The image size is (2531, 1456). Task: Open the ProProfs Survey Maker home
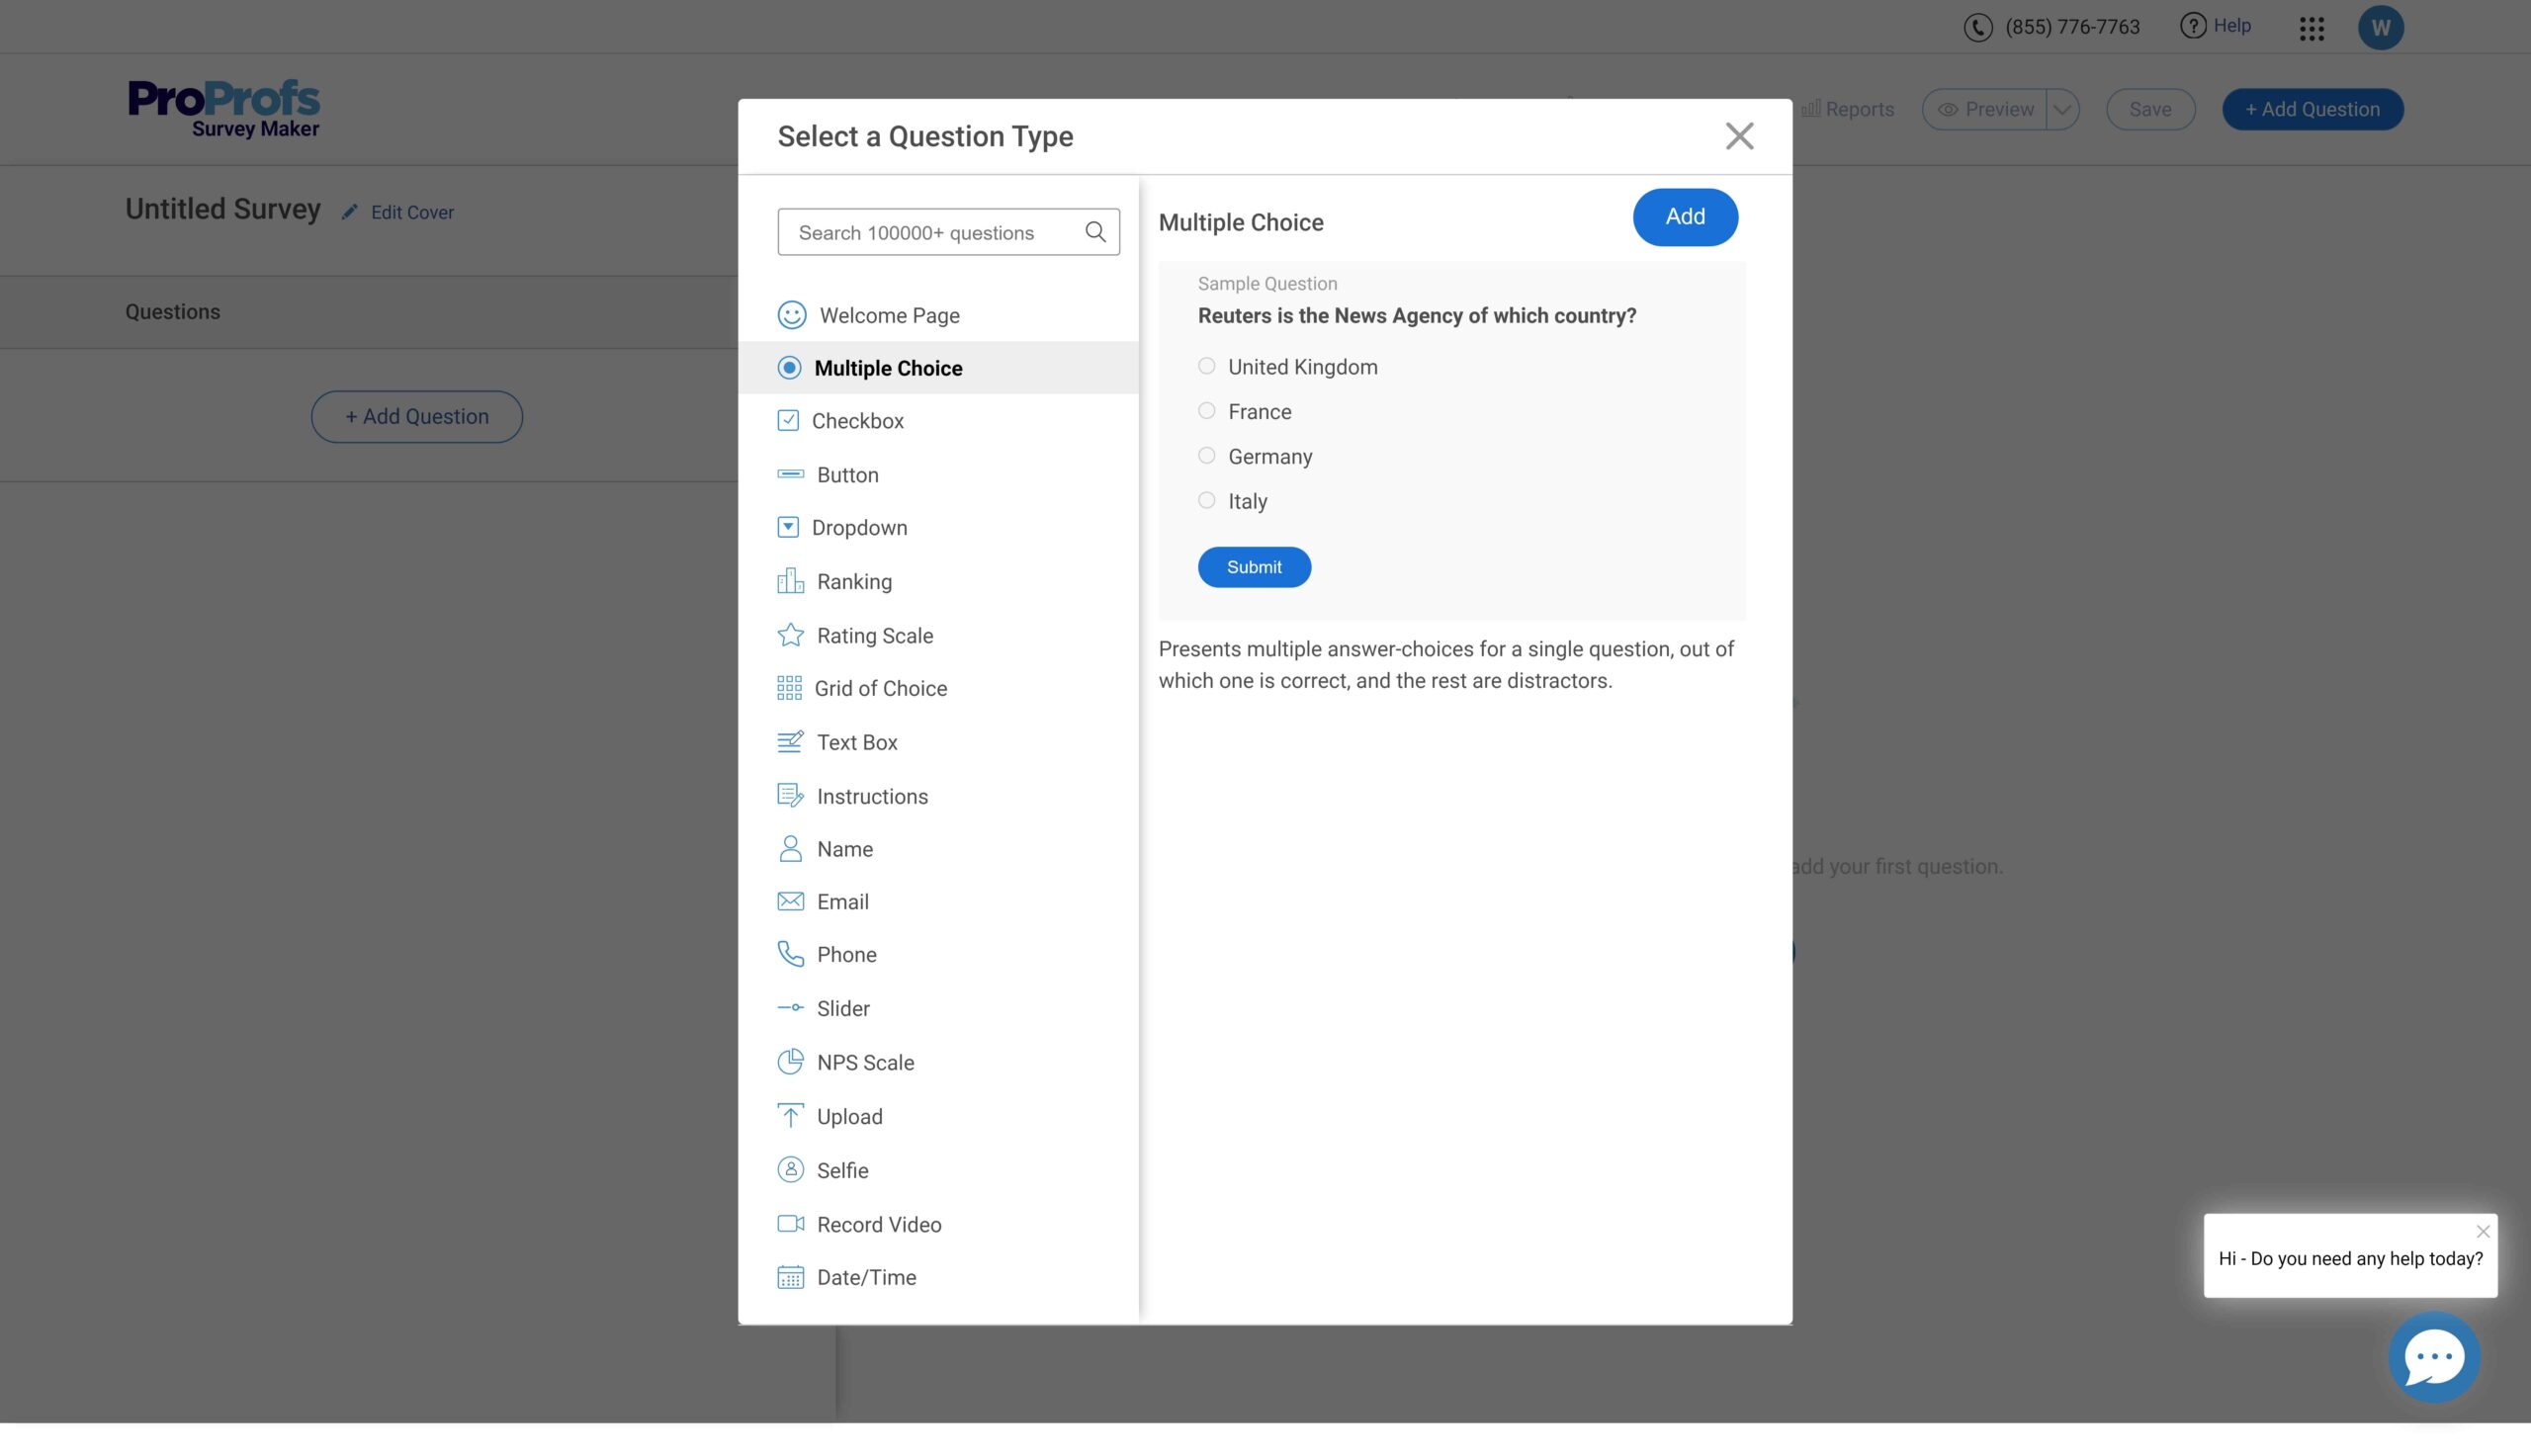222,106
